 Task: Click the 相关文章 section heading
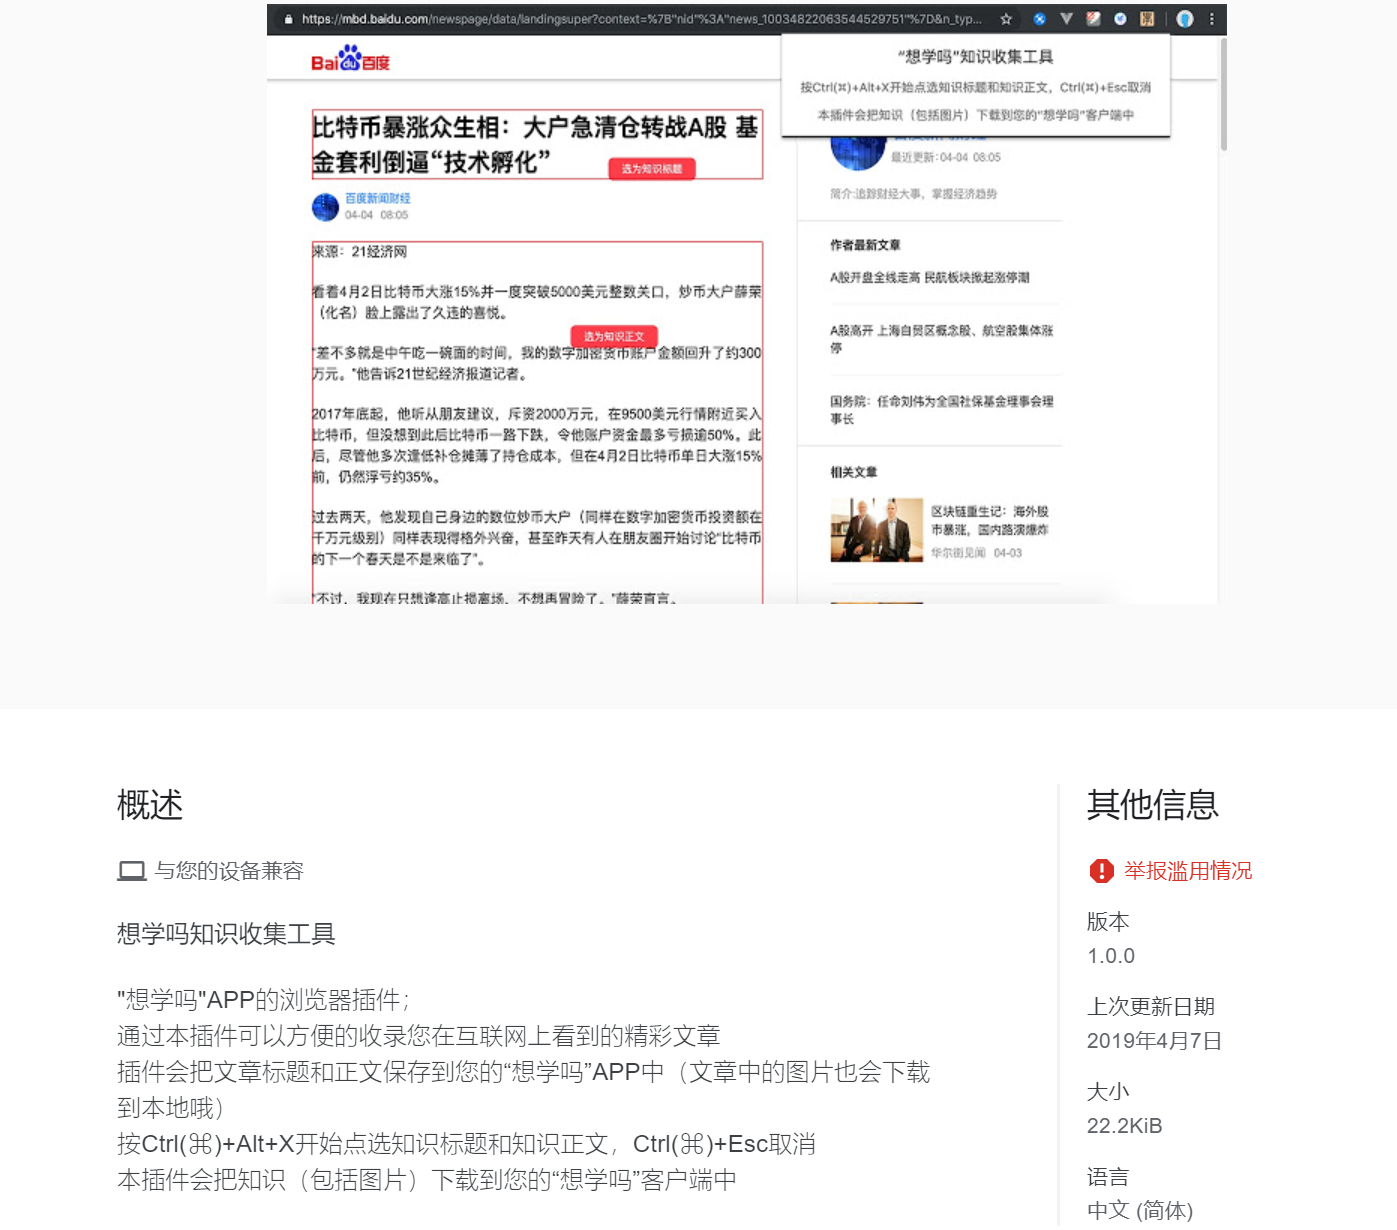[x=853, y=472]
